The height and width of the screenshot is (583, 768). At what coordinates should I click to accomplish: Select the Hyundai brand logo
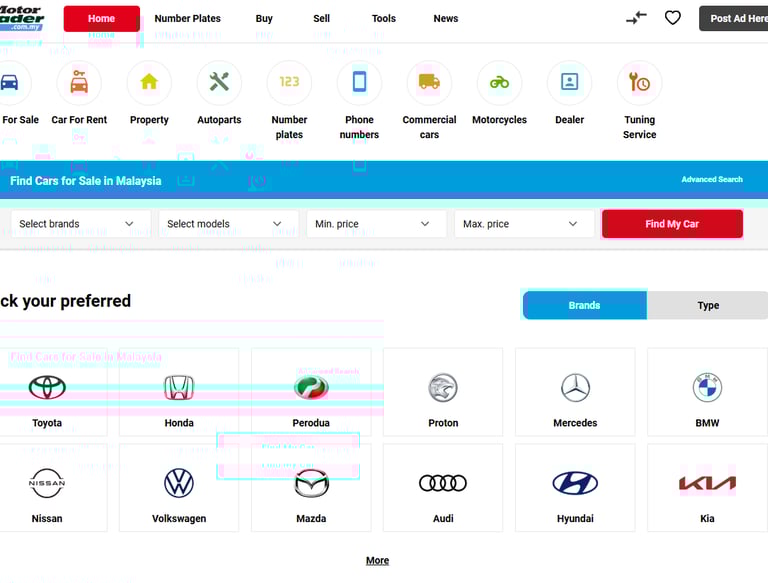pyautogui.click(x=575, y=483)
